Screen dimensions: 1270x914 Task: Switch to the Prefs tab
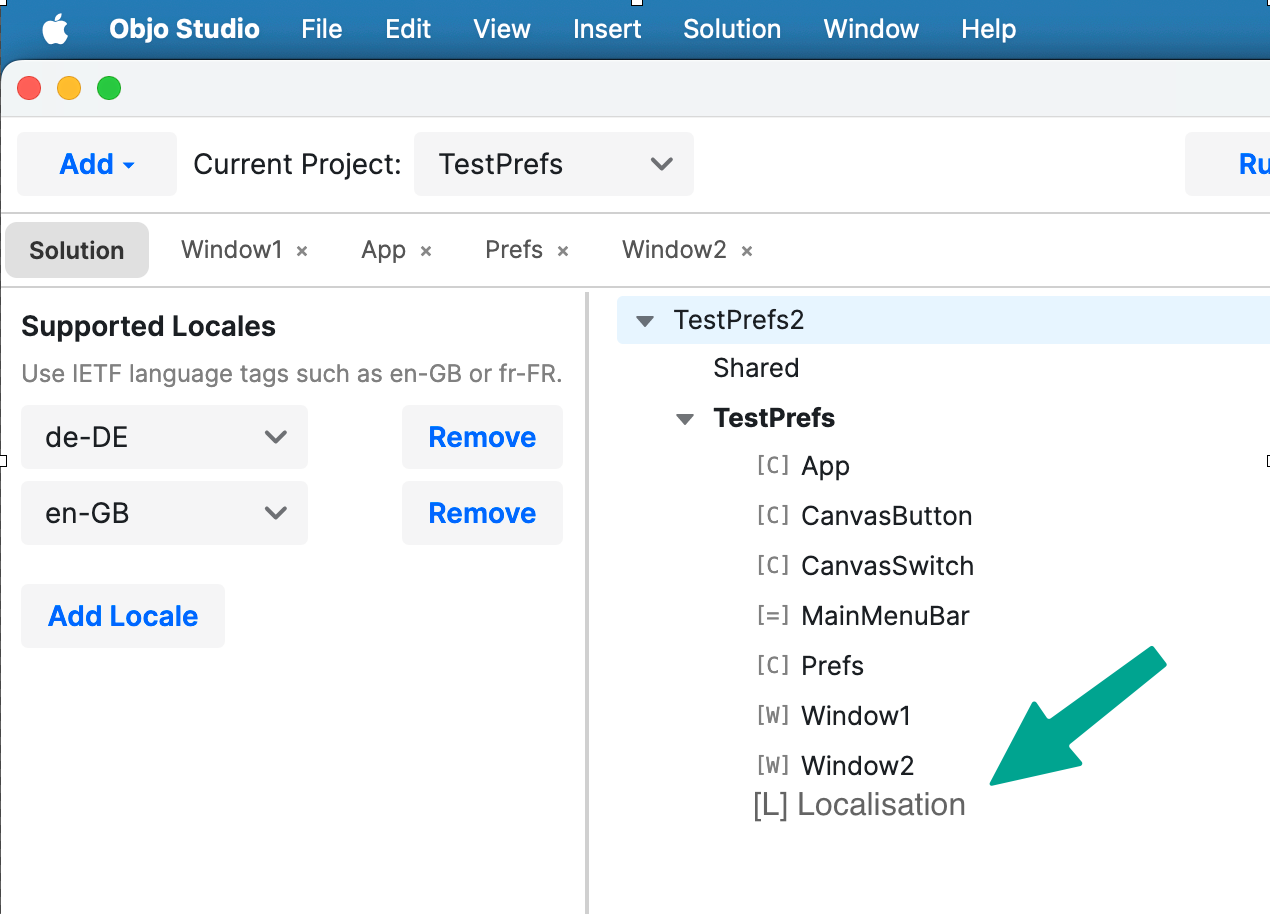pos(514,250)
